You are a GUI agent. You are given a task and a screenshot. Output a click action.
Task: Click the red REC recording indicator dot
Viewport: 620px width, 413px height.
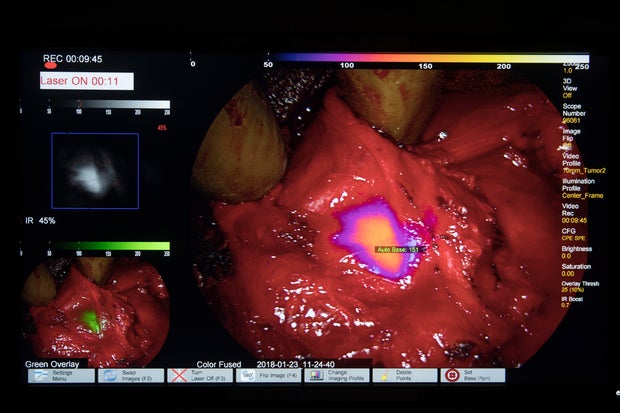coord(51,65)
